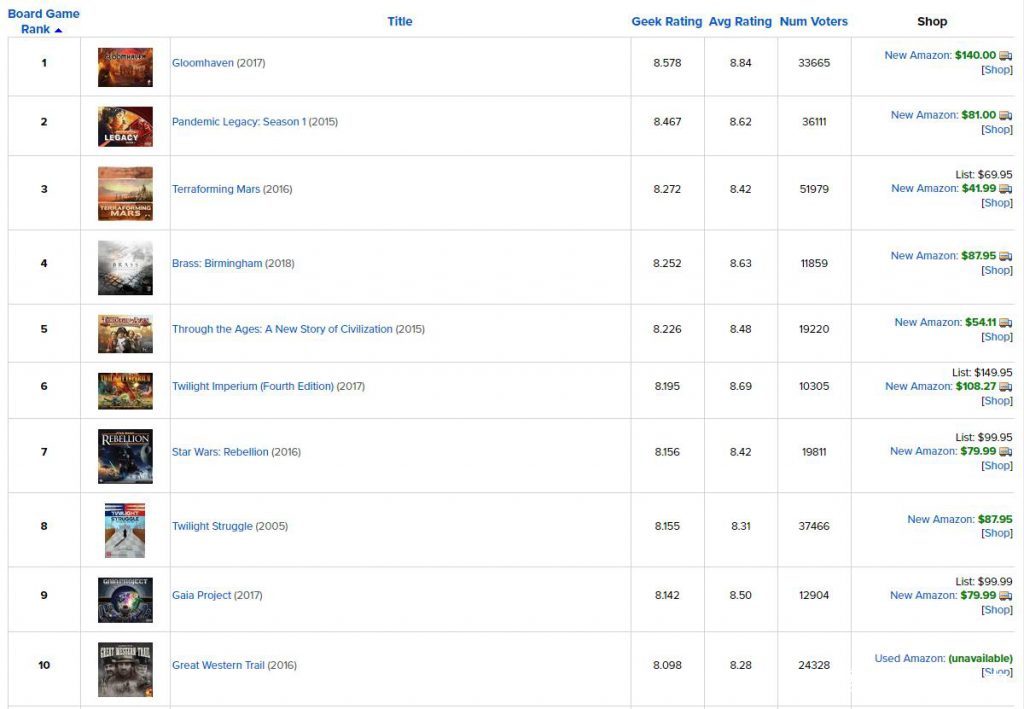1024x709 pixels.
Task: Click the Shop link for Great Western Trail
Action: click(x=997, y=673)
